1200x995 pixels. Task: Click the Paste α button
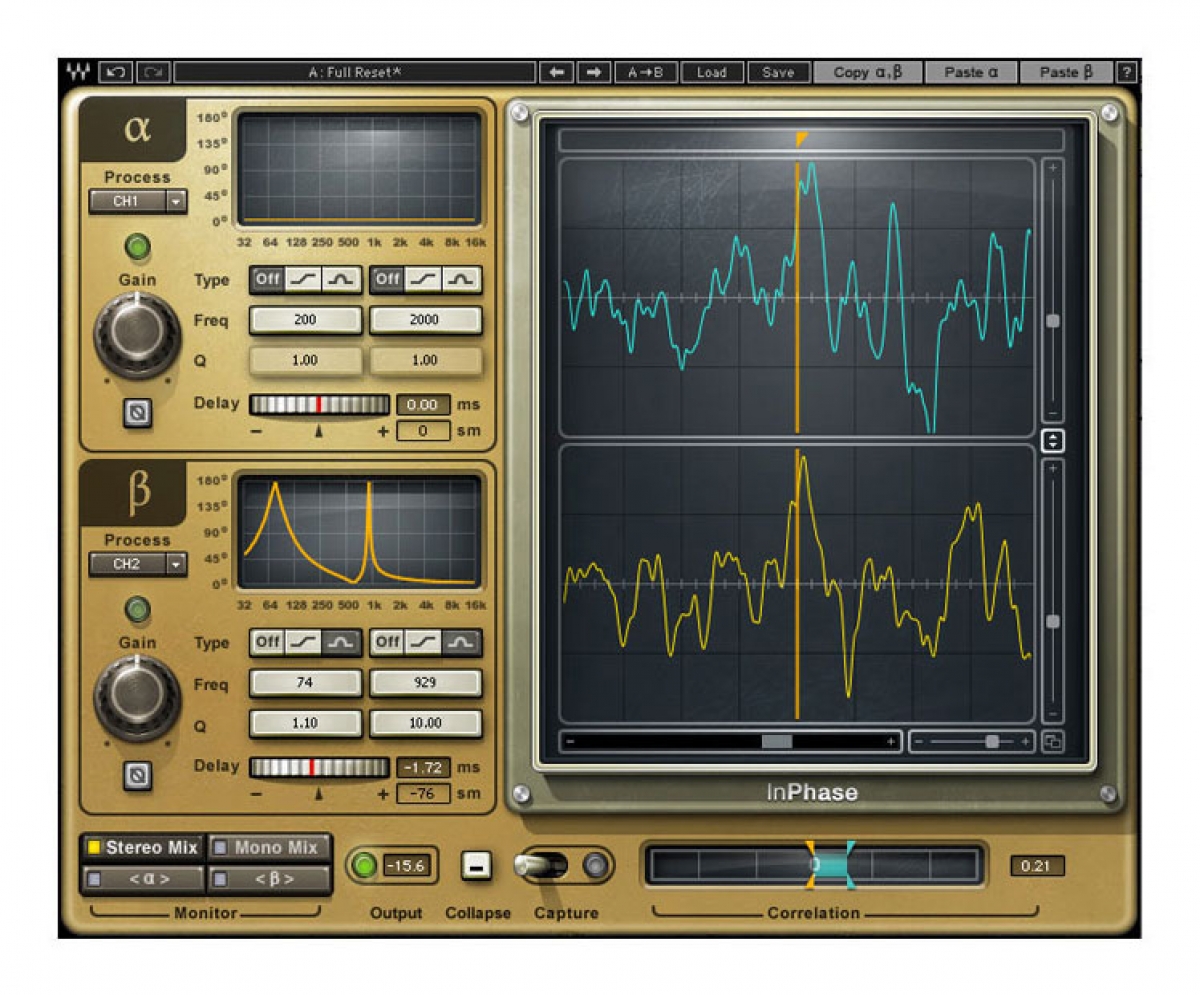971,72
